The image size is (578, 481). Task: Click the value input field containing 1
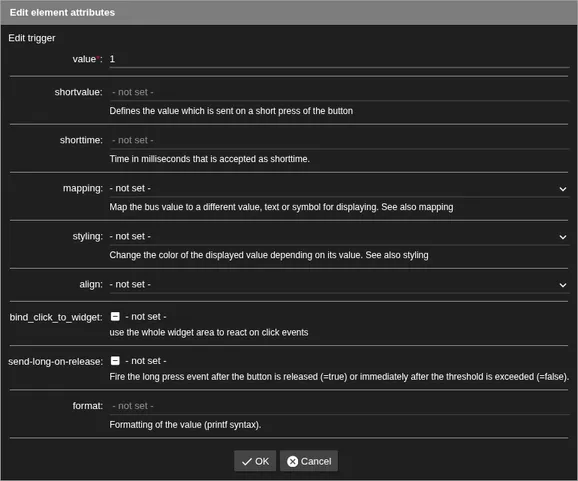click(x=339, y=59)
